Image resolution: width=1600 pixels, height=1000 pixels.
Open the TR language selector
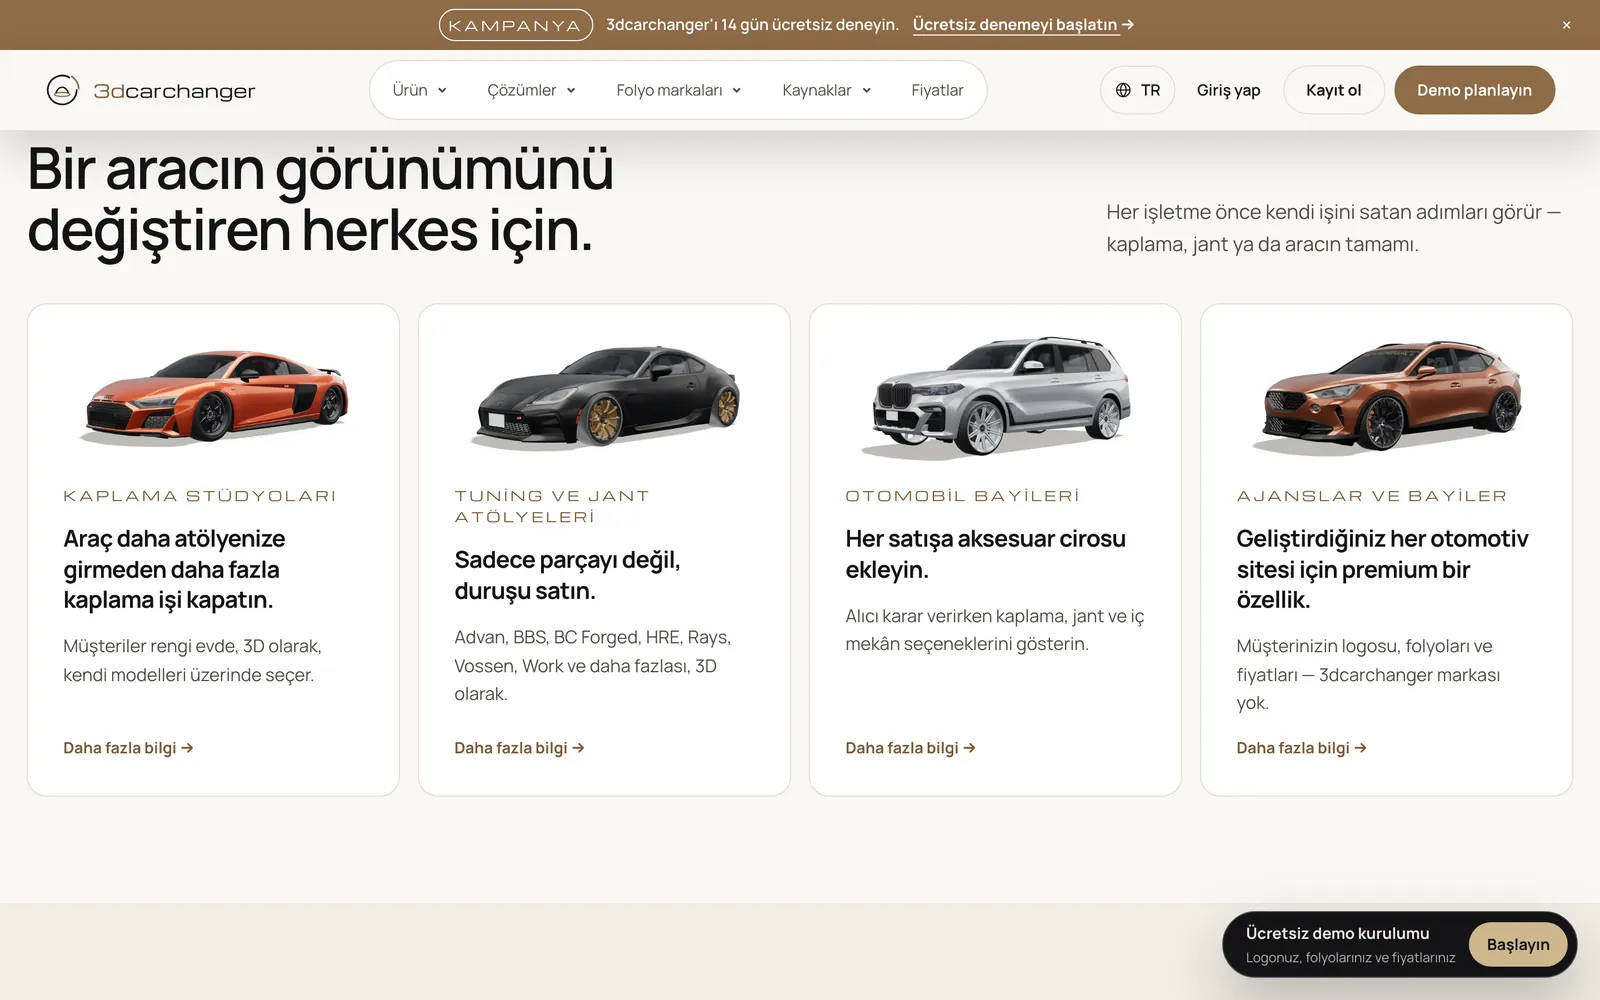pos(1138,90)
